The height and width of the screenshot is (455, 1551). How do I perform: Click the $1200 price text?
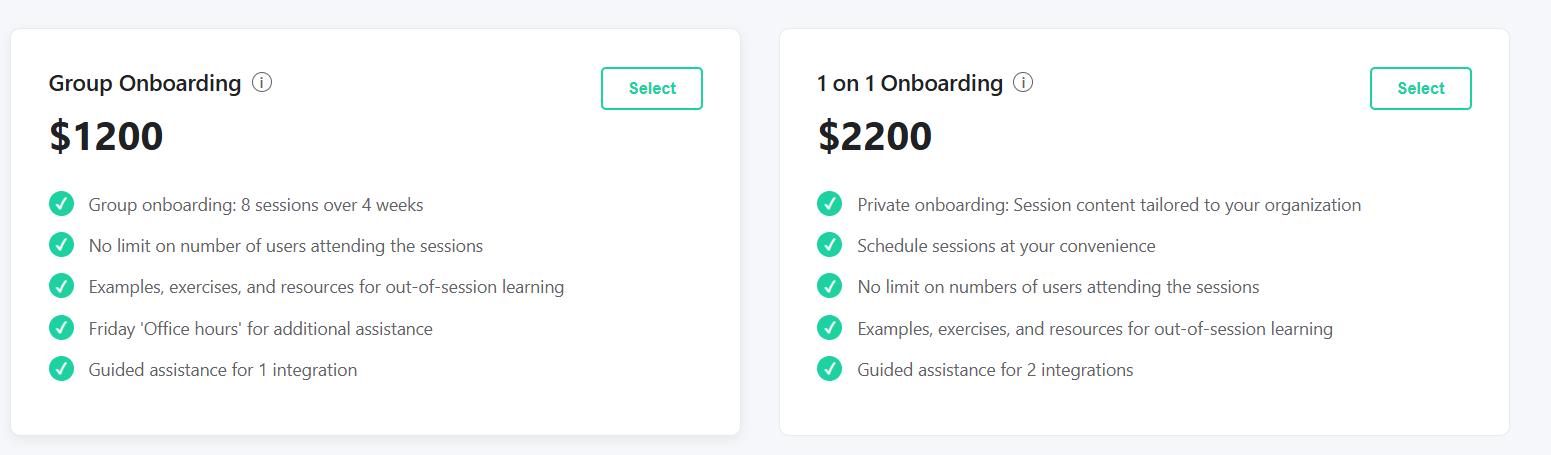point(106,136)
